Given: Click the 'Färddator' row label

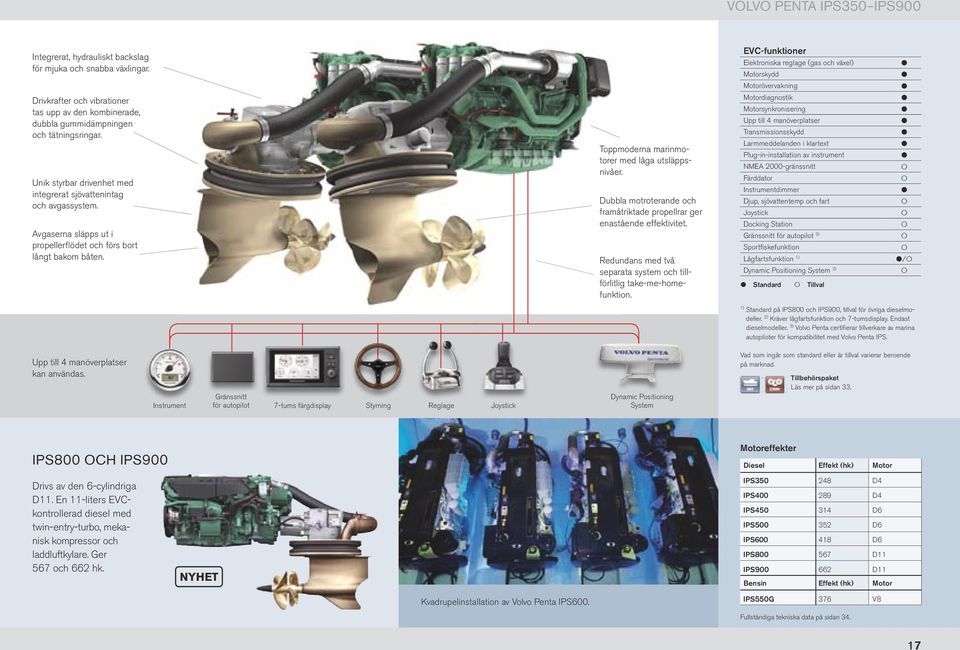Looking at the screenshot, I should pos(758,178).
